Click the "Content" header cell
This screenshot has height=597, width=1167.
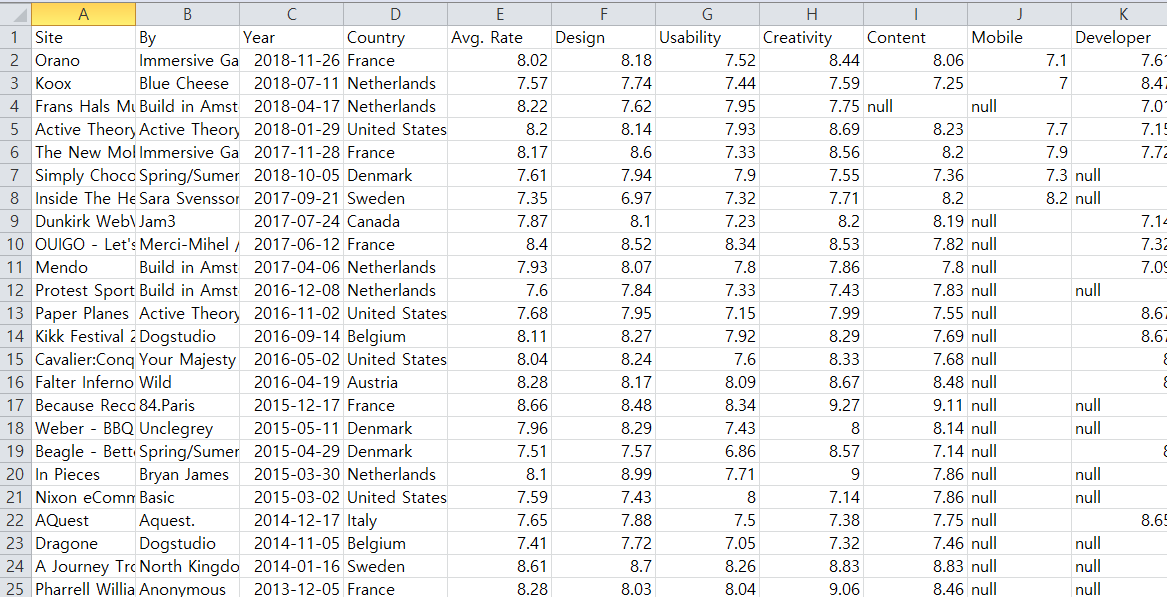tap(915, 37)
